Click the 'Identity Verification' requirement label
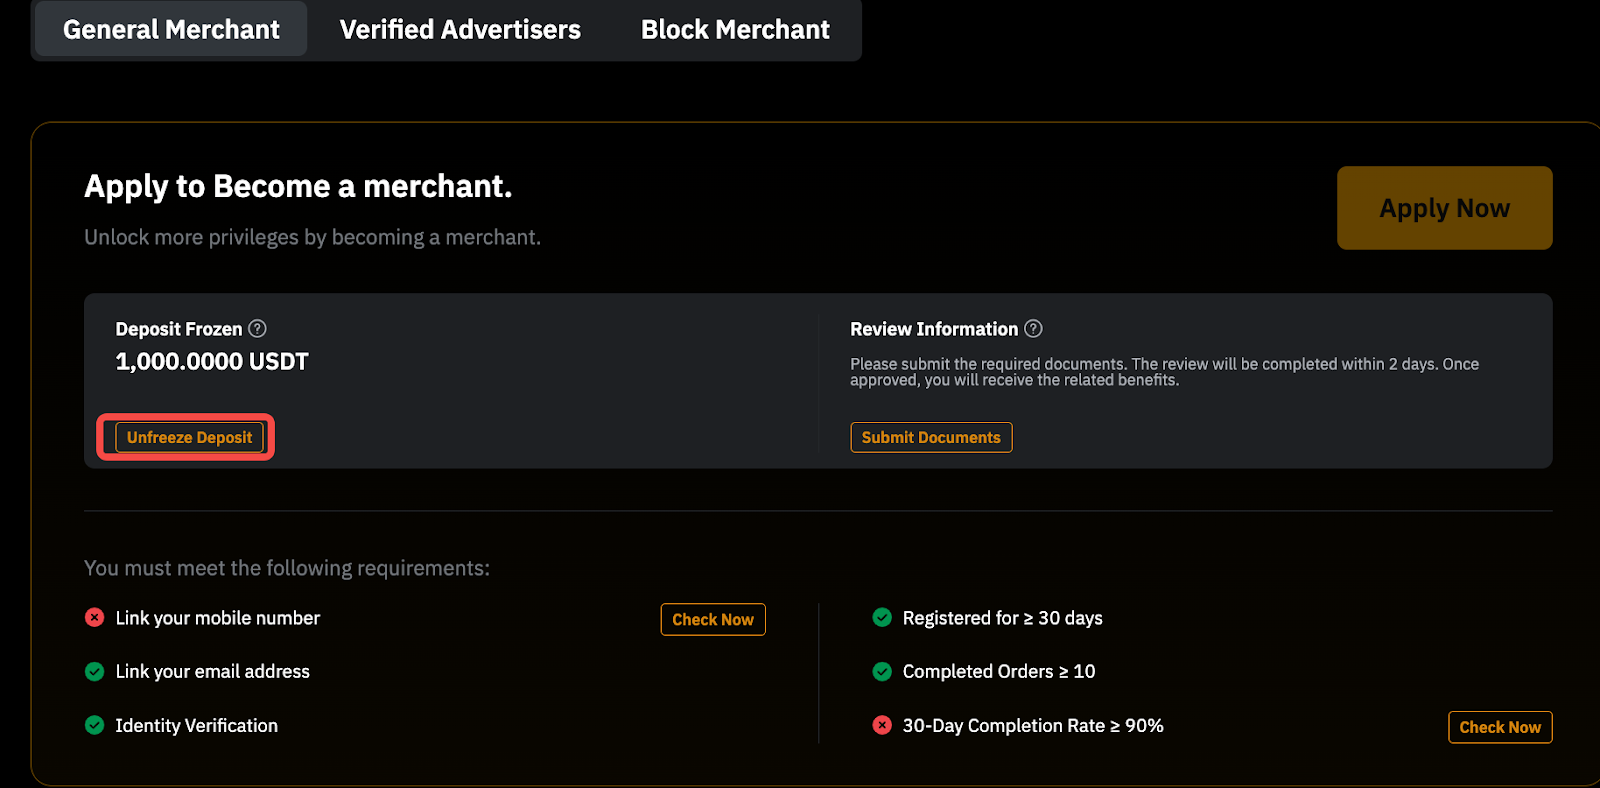The image size is (1600, 788). pos(197,726)
